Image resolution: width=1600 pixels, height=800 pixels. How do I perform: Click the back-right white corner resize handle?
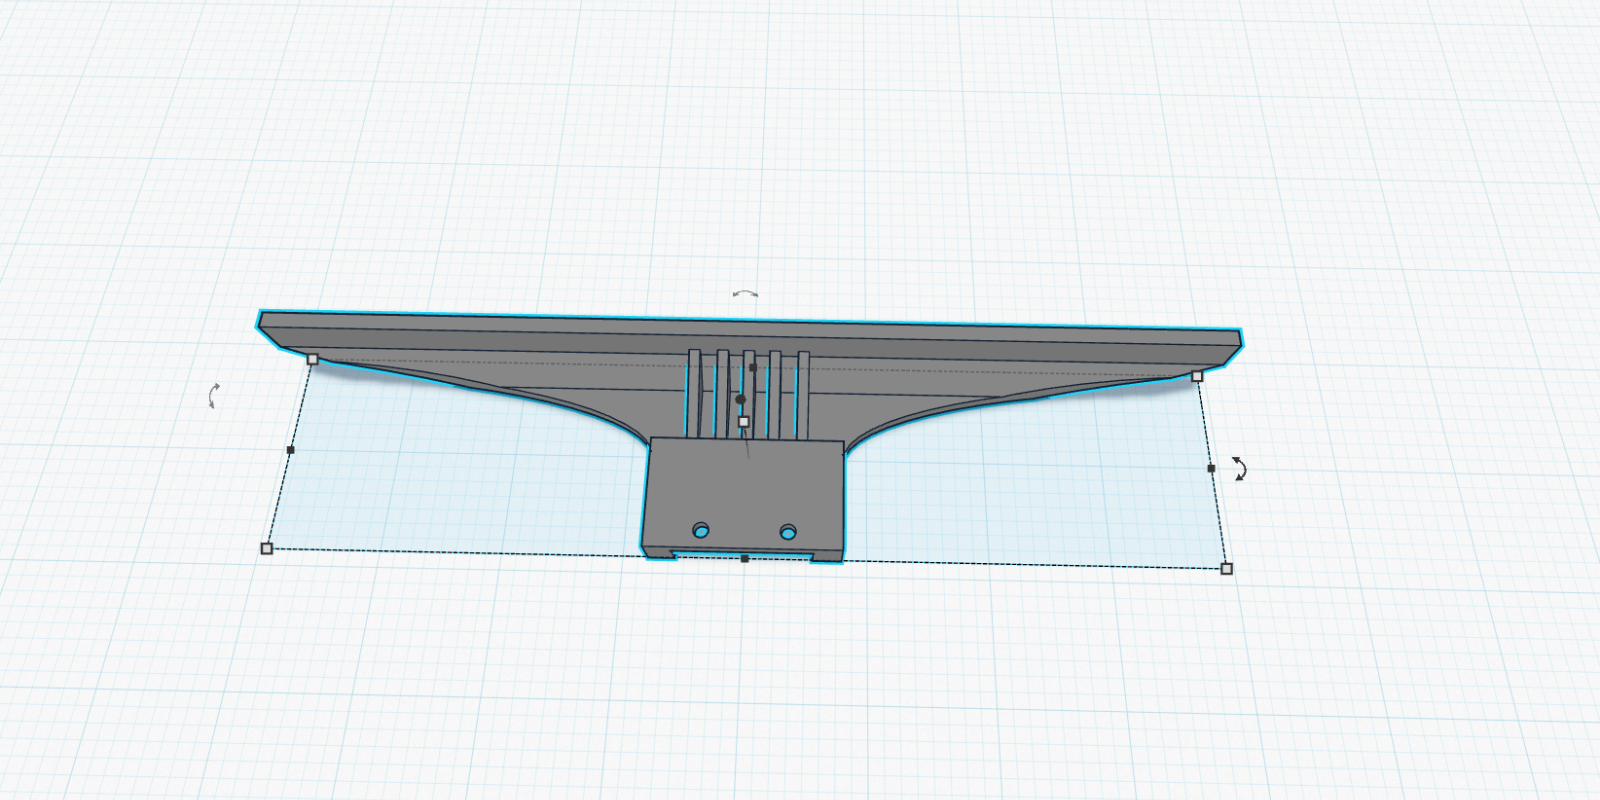tap(1197, 376)
